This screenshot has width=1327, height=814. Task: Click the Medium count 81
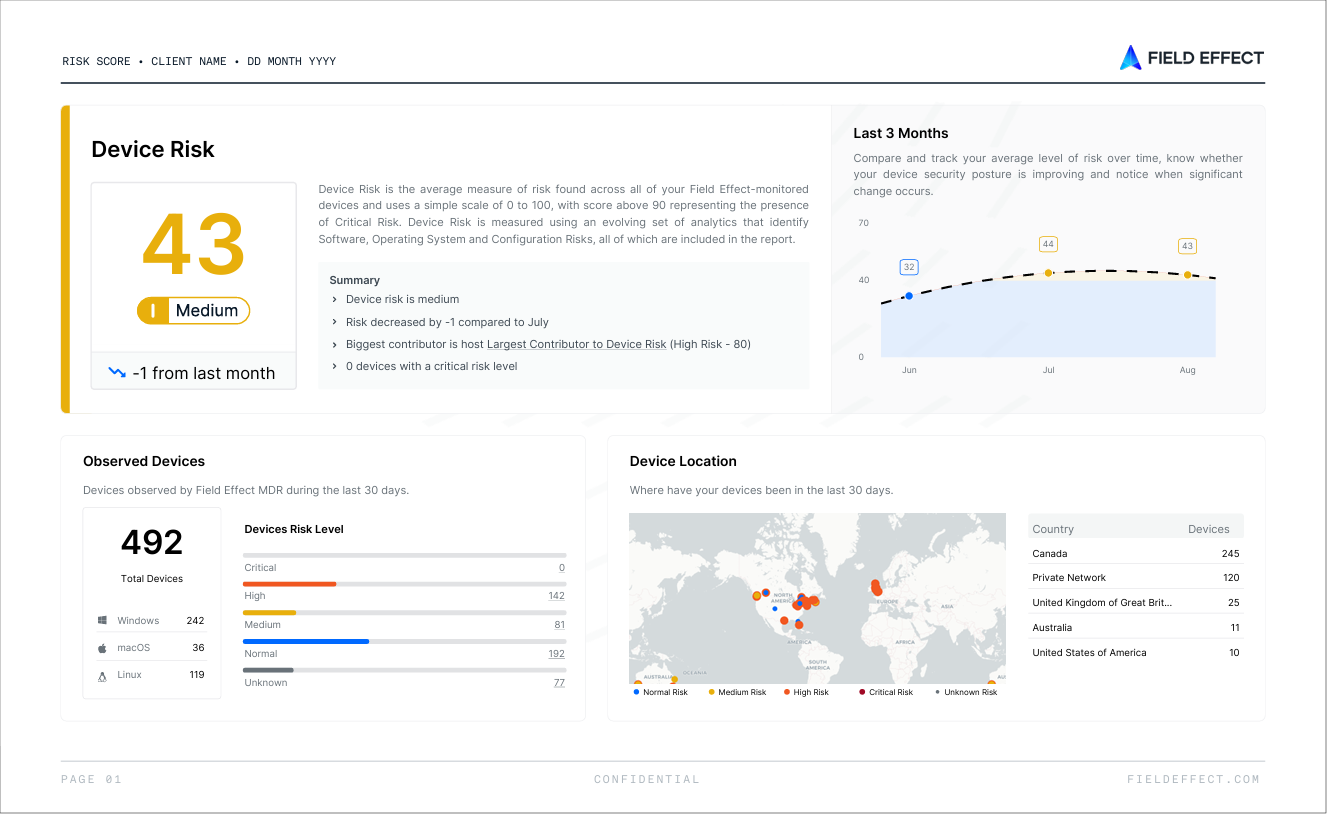[x=559, y=625]
